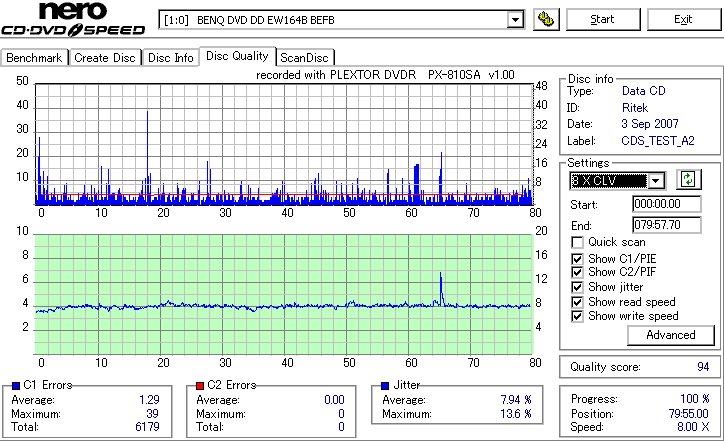This screenshot has height=441, width=724.
Task: Click the drive options icon beside the drive selector
Action: pyautogui.click(x=546, y=19)
